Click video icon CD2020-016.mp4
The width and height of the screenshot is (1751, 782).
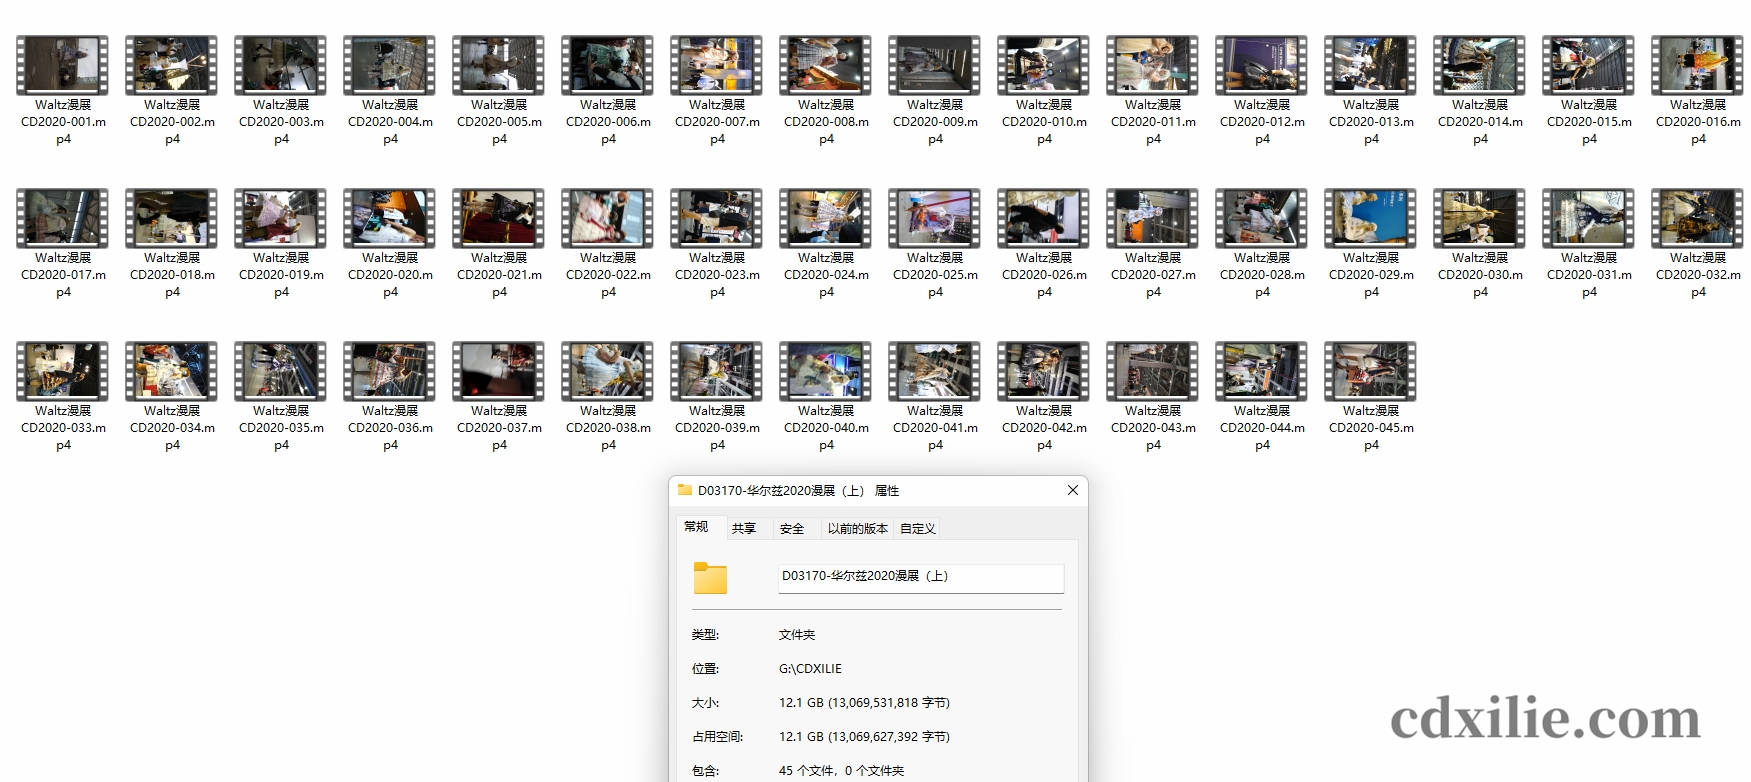[x=1697, y=66]
